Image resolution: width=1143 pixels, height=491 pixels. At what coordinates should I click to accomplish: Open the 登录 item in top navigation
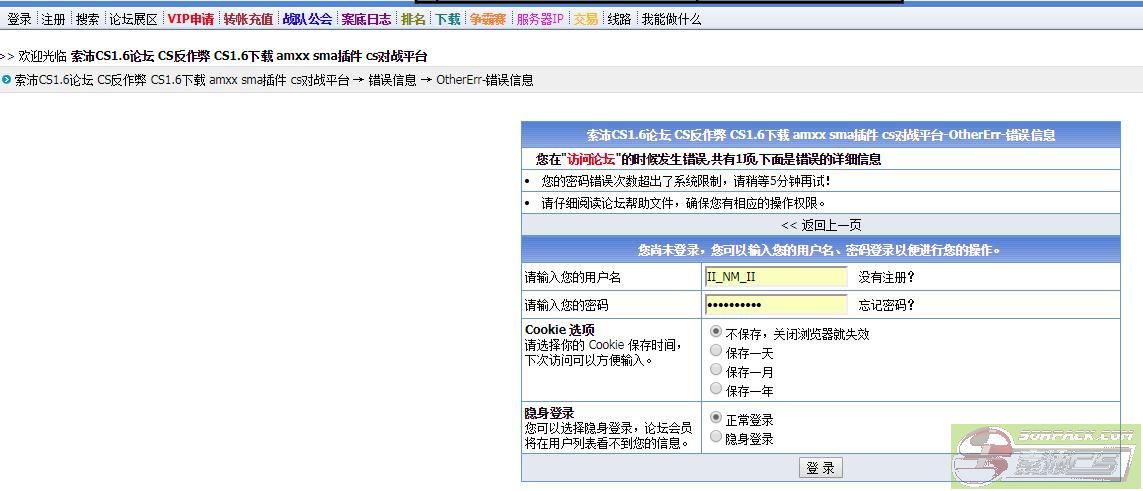point(19,19)
